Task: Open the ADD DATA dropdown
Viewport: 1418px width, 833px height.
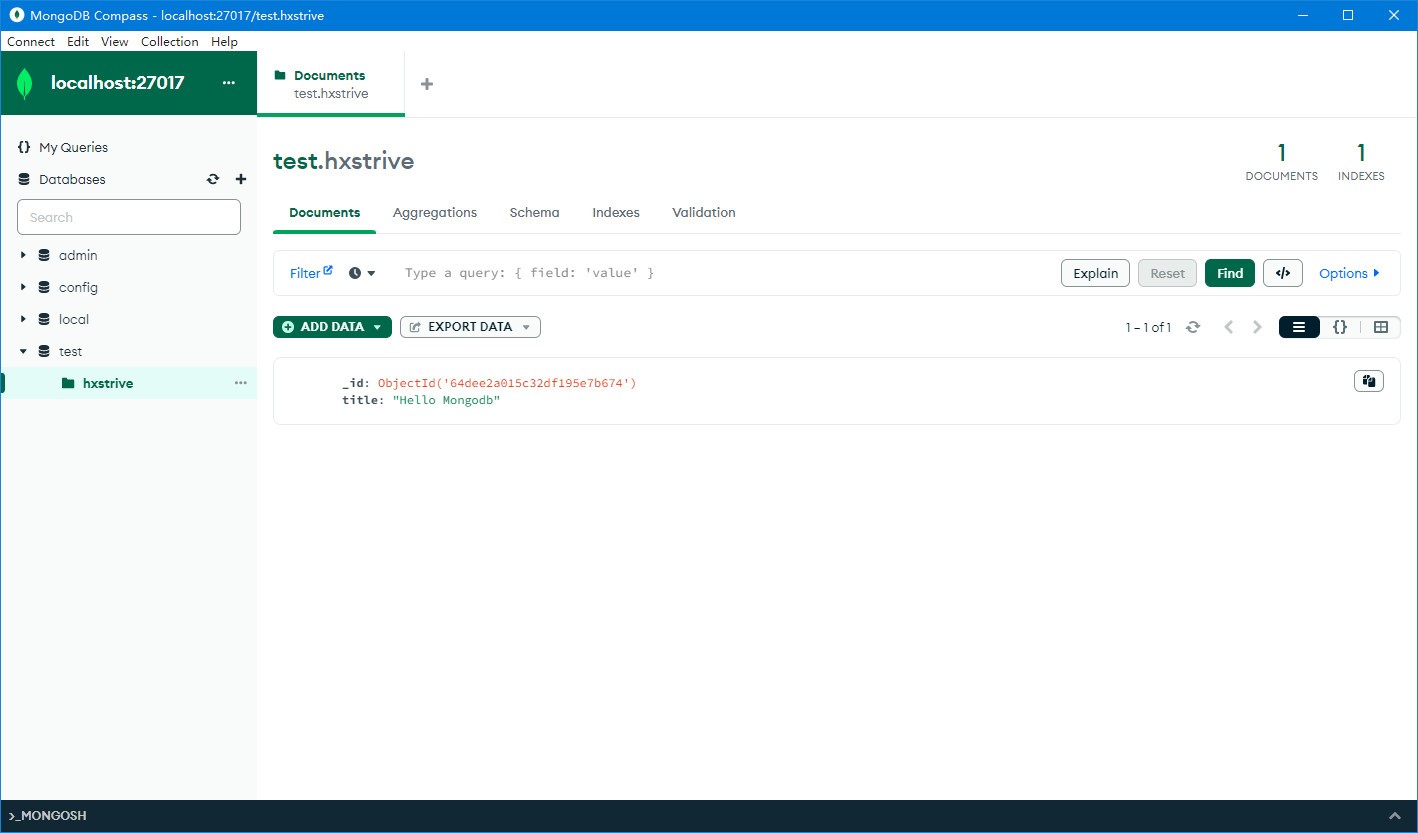Action: pos(332,327)
